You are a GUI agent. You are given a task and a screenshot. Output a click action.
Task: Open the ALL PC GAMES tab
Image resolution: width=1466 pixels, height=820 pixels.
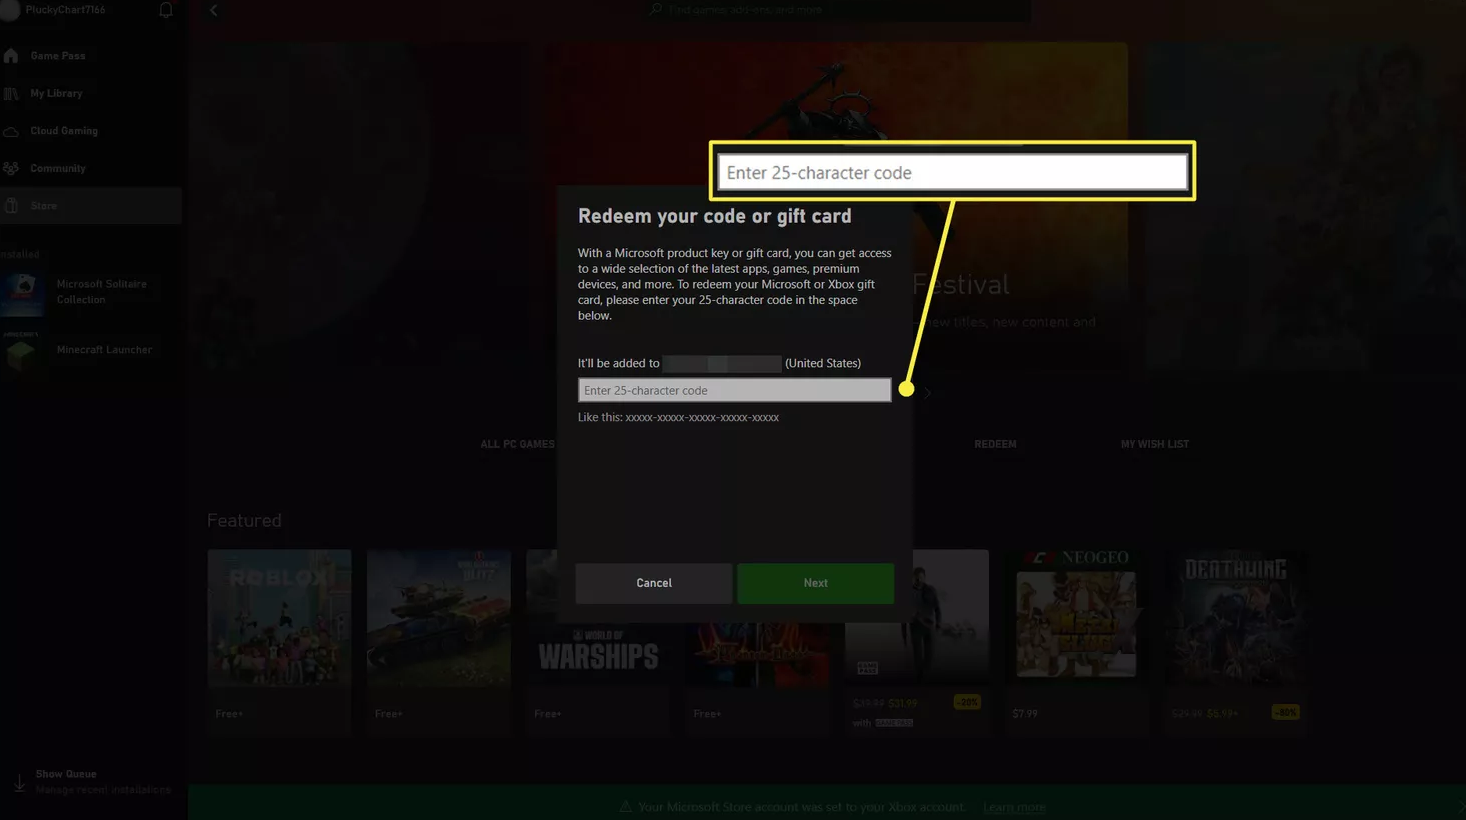pyautogui.click(x=517, y=444)
